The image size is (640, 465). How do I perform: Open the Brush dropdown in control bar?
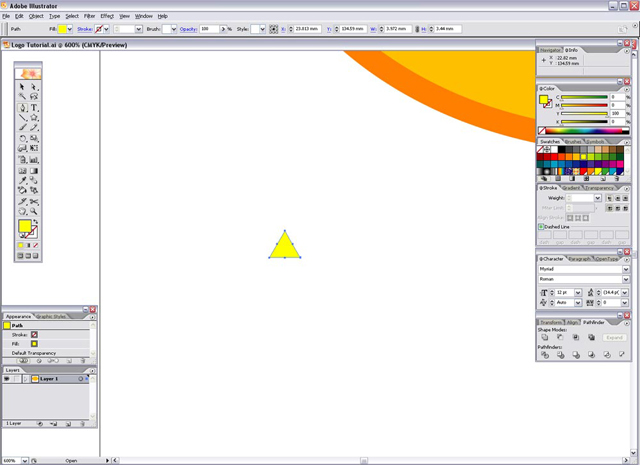coord(174,29)
